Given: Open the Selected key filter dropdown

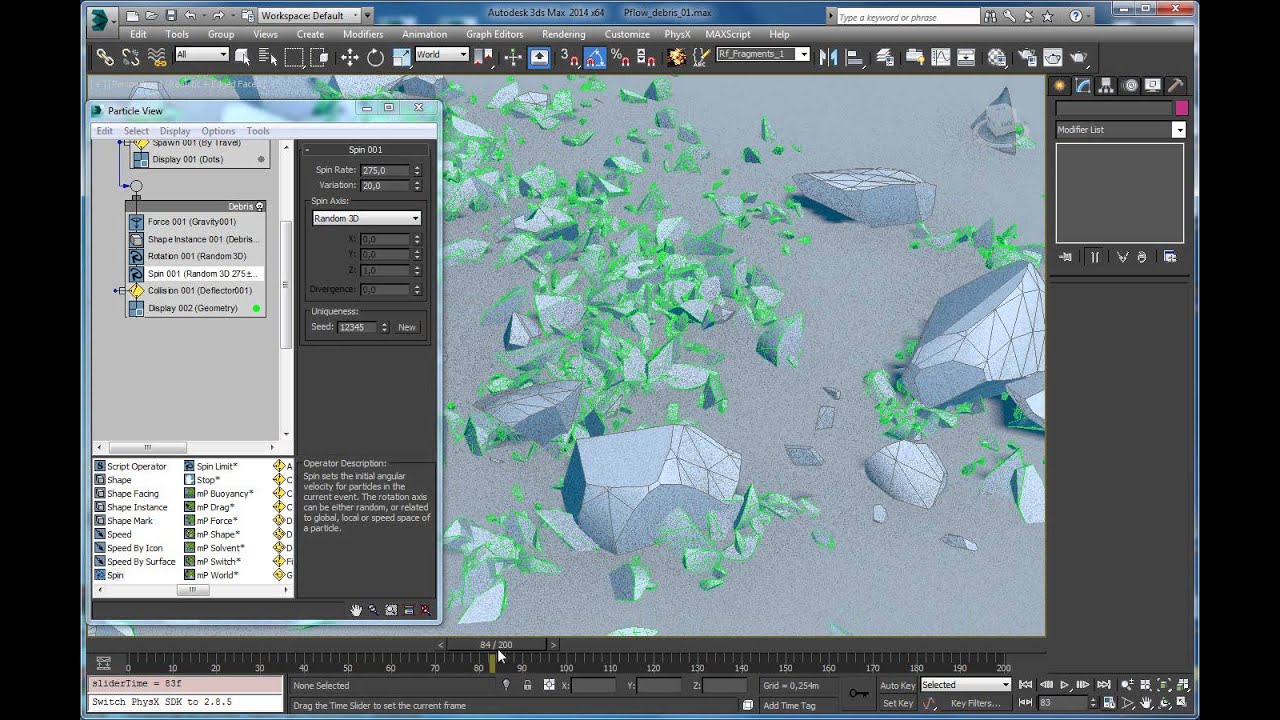Looking at the screenshot, I should point(965,685).
